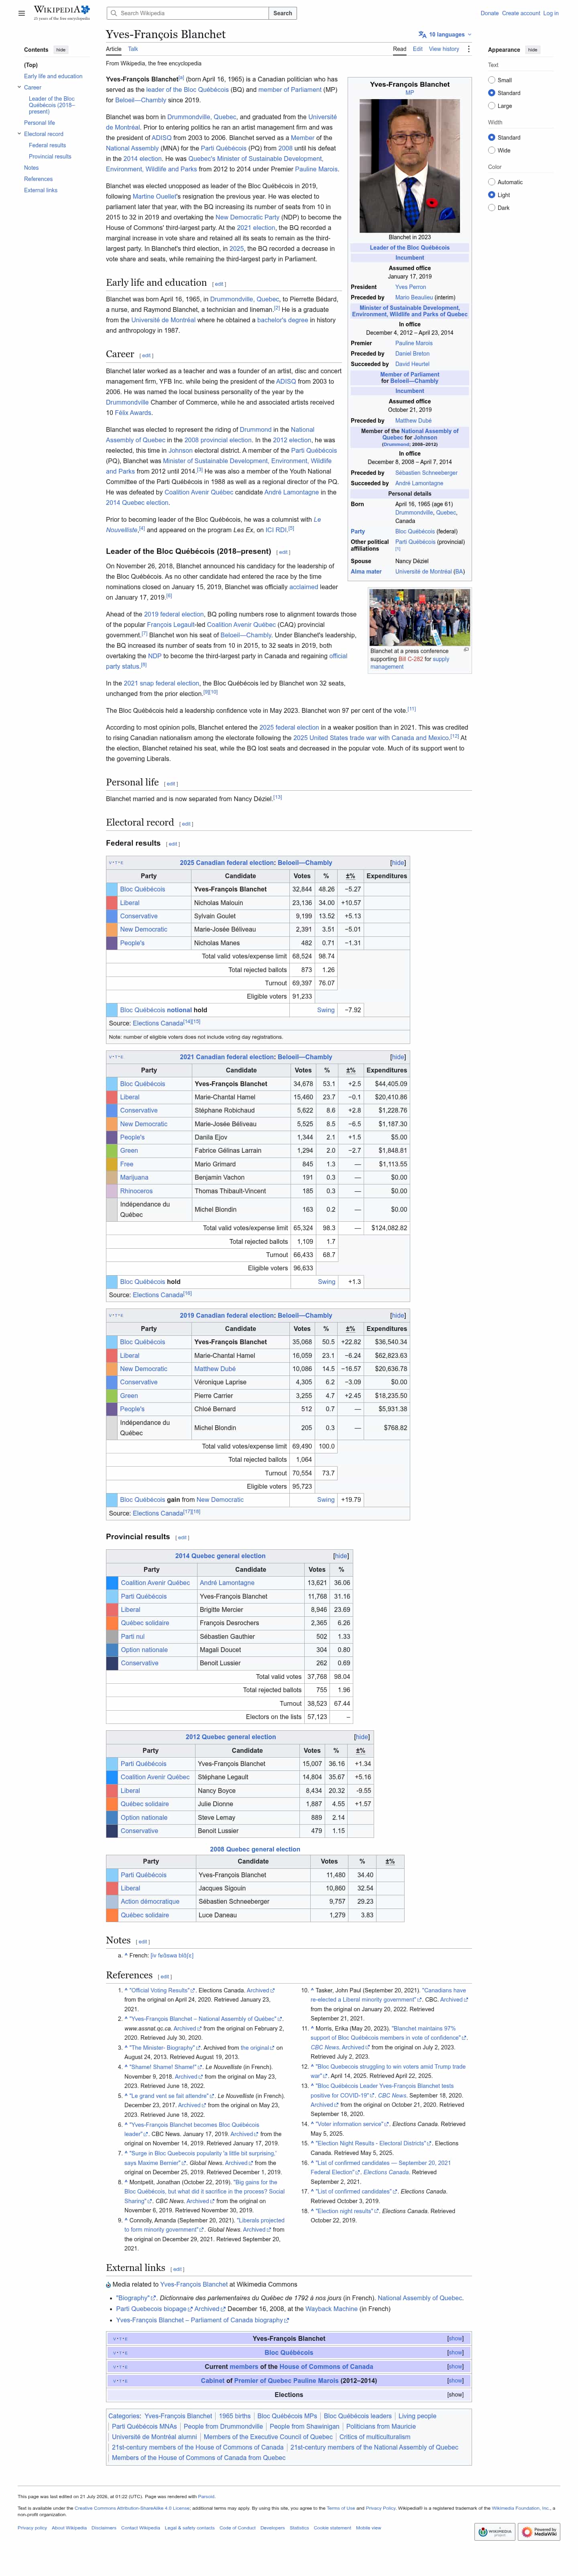Viewport: 578px width, 2576px height.
Task: Open Université de Montréal alma mater link
Action: (x=423, y=572)
